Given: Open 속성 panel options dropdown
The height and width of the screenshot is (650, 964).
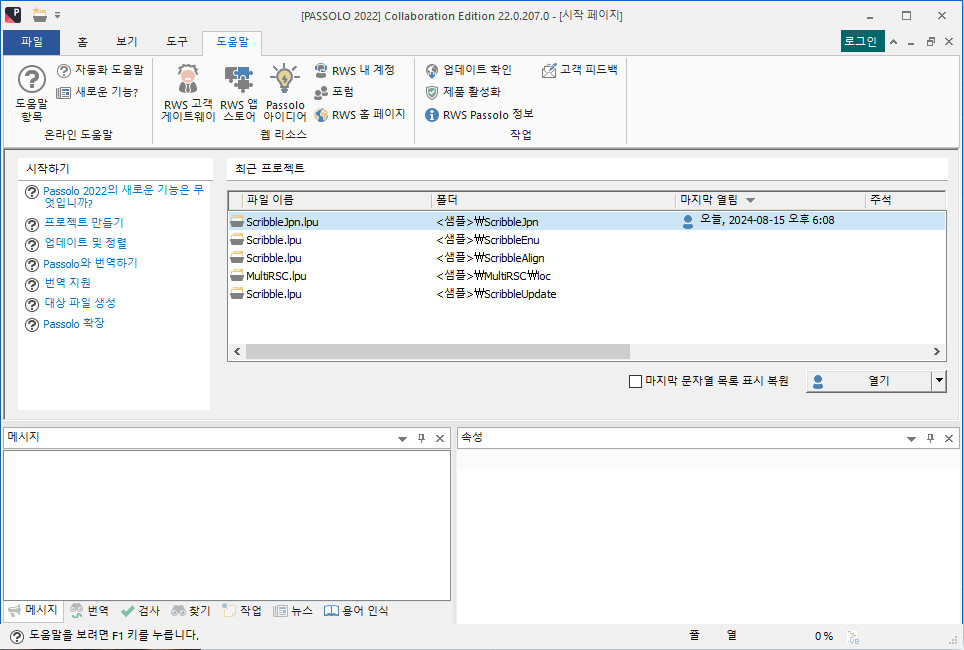Looking at the screenshot, I should [x=911, y=438].
